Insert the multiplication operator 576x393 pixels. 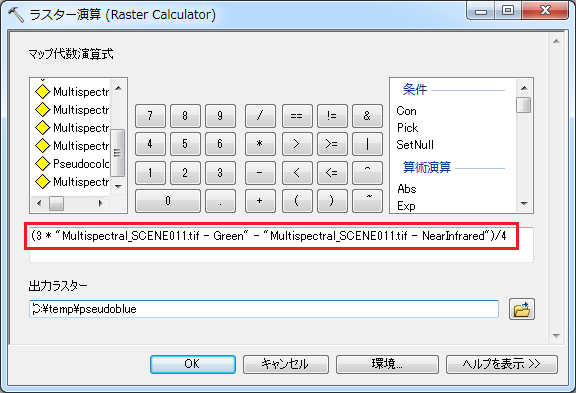260,144
